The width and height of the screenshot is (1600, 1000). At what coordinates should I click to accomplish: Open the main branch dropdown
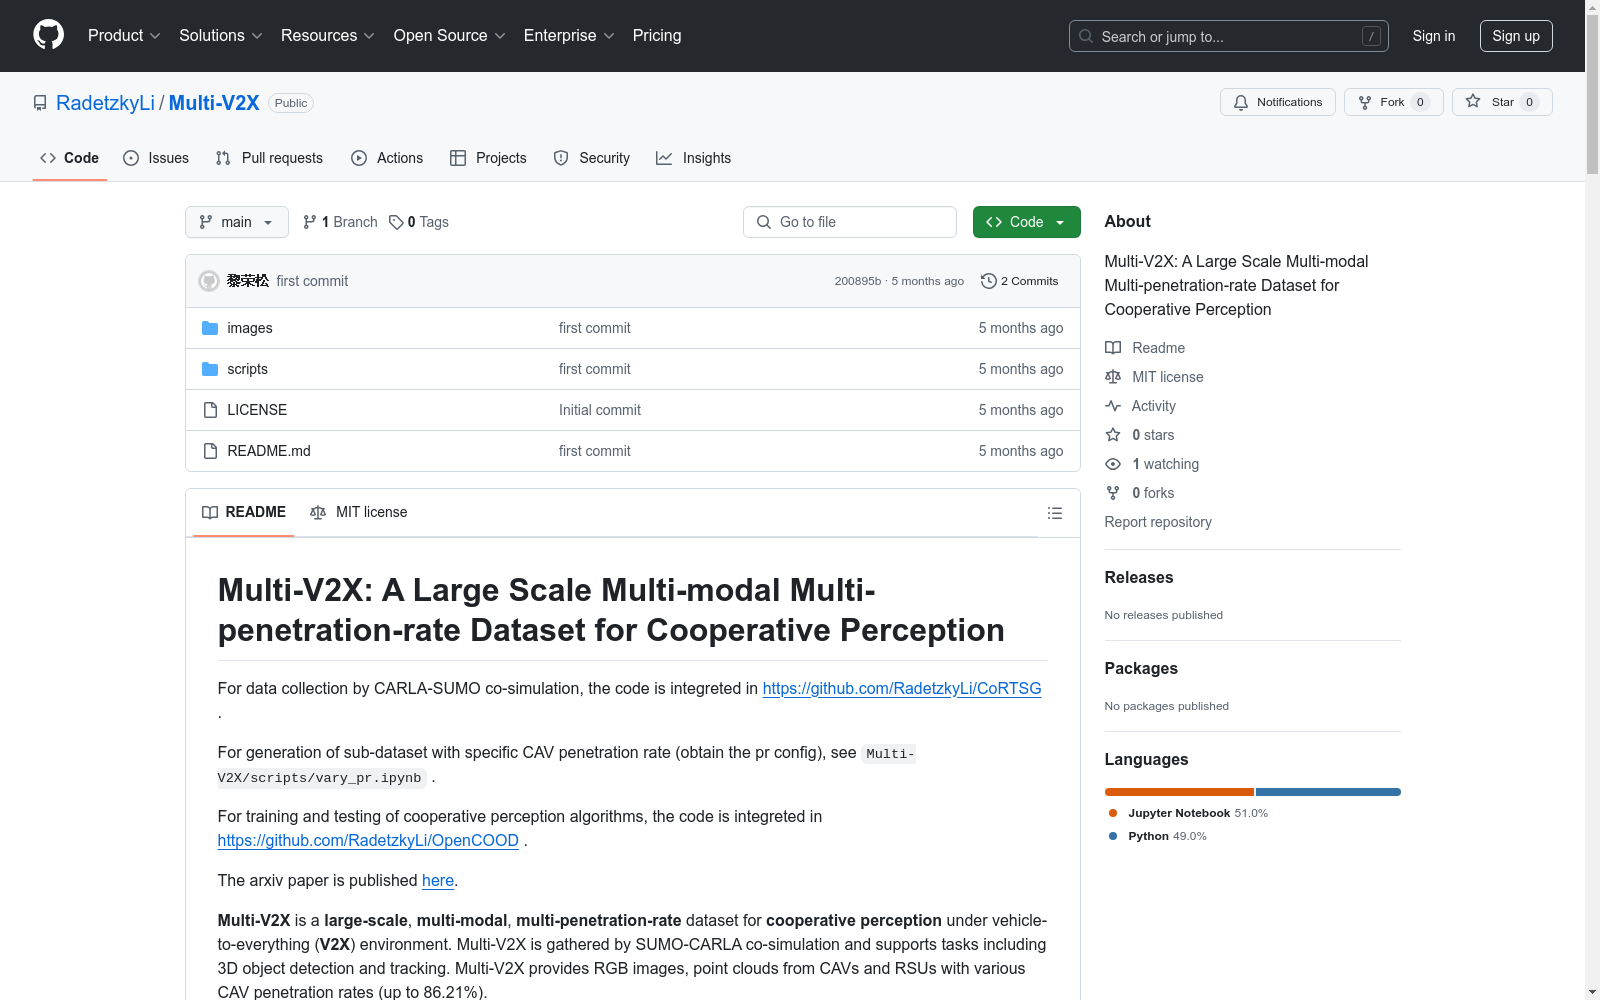tap(237, 222)
